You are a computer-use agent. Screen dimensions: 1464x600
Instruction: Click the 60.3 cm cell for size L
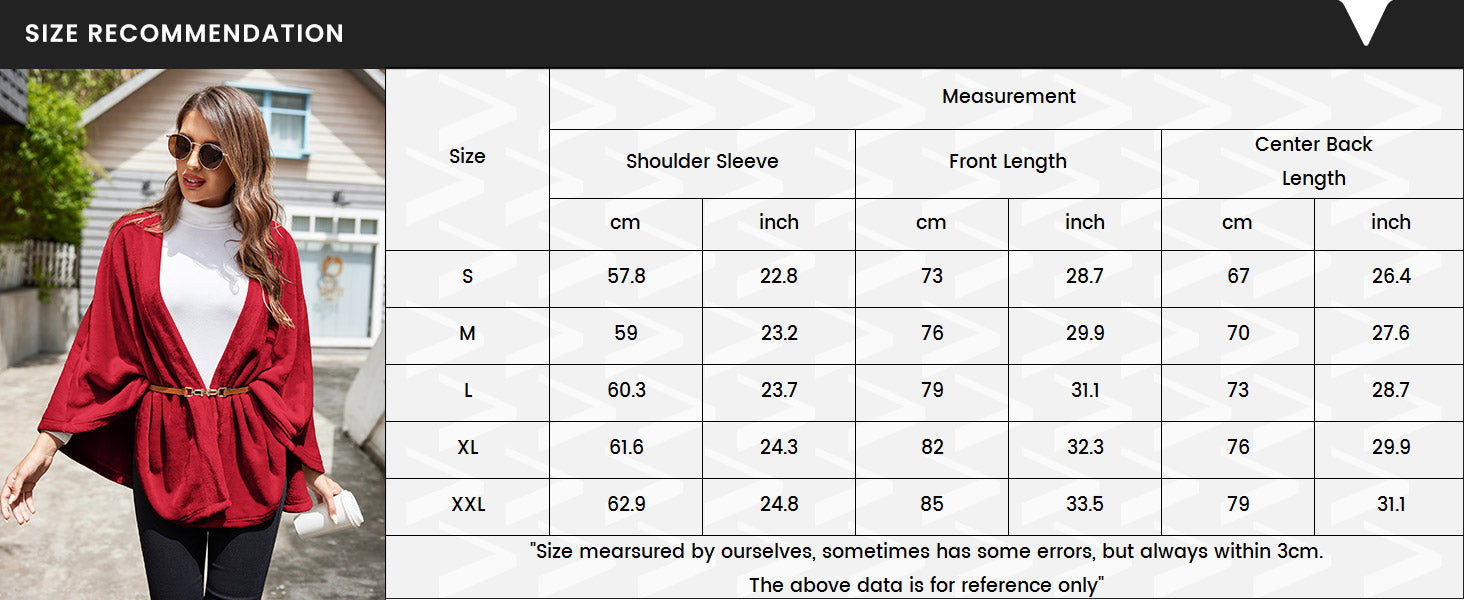click(x=626, y=391)
